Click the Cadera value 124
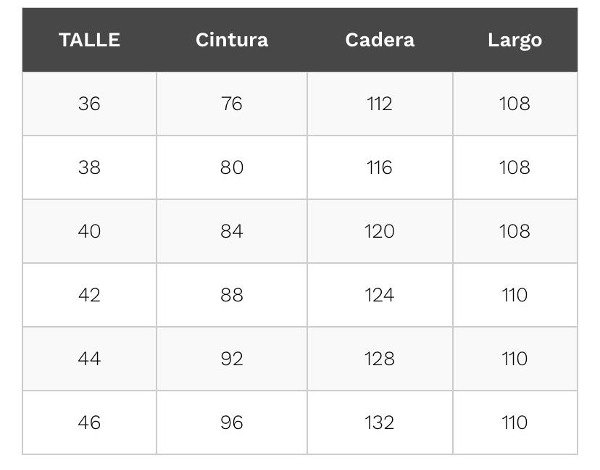Image resolution: width=600 pixels, height=470 pixels. tap(380, 295)
